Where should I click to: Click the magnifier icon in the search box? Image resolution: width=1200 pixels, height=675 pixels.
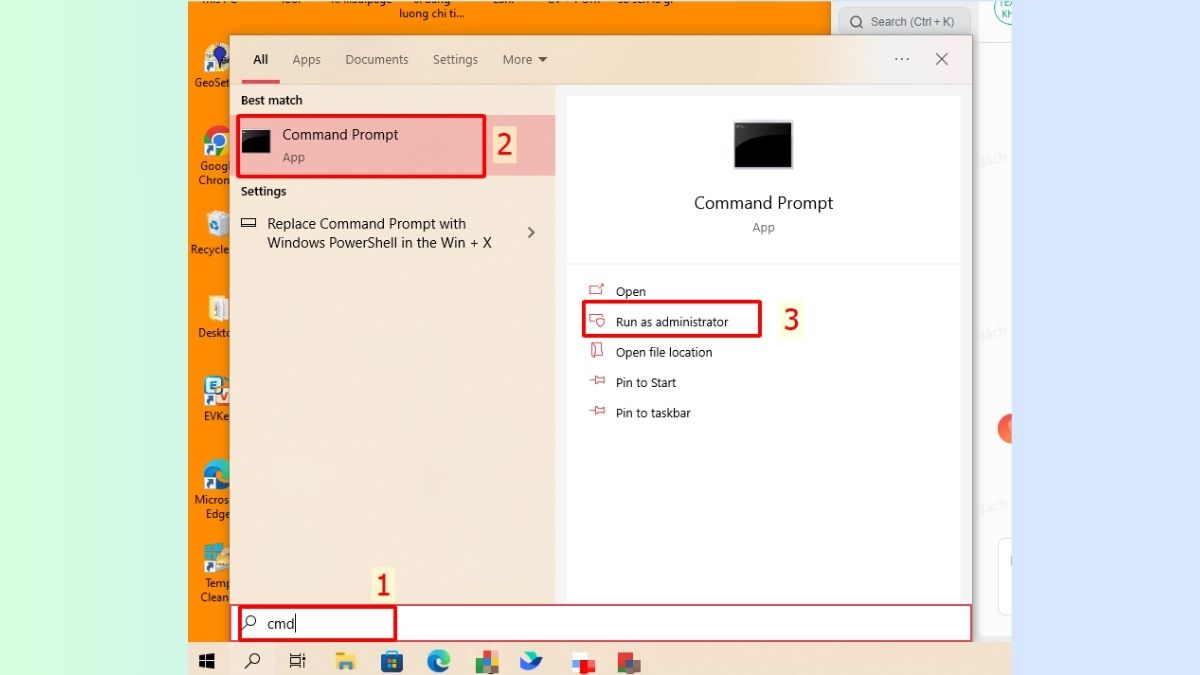(x=251, y=623)
